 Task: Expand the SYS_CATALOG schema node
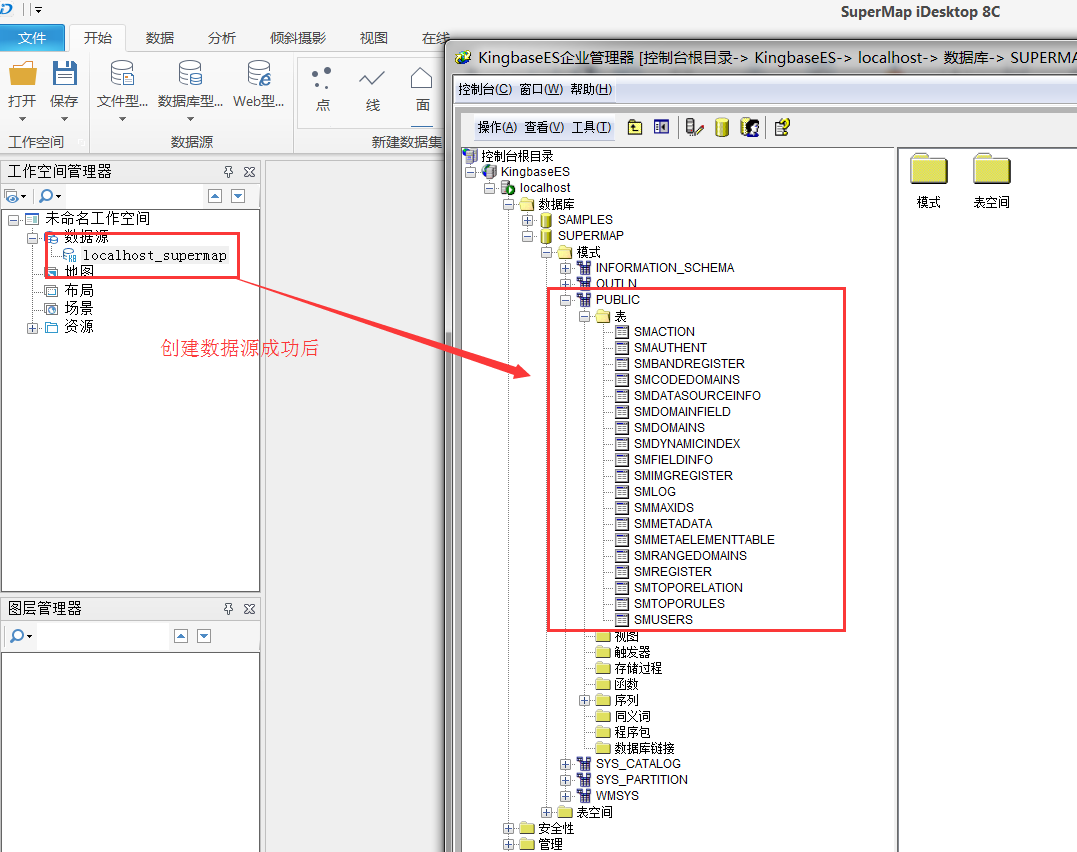click(565, 765)
